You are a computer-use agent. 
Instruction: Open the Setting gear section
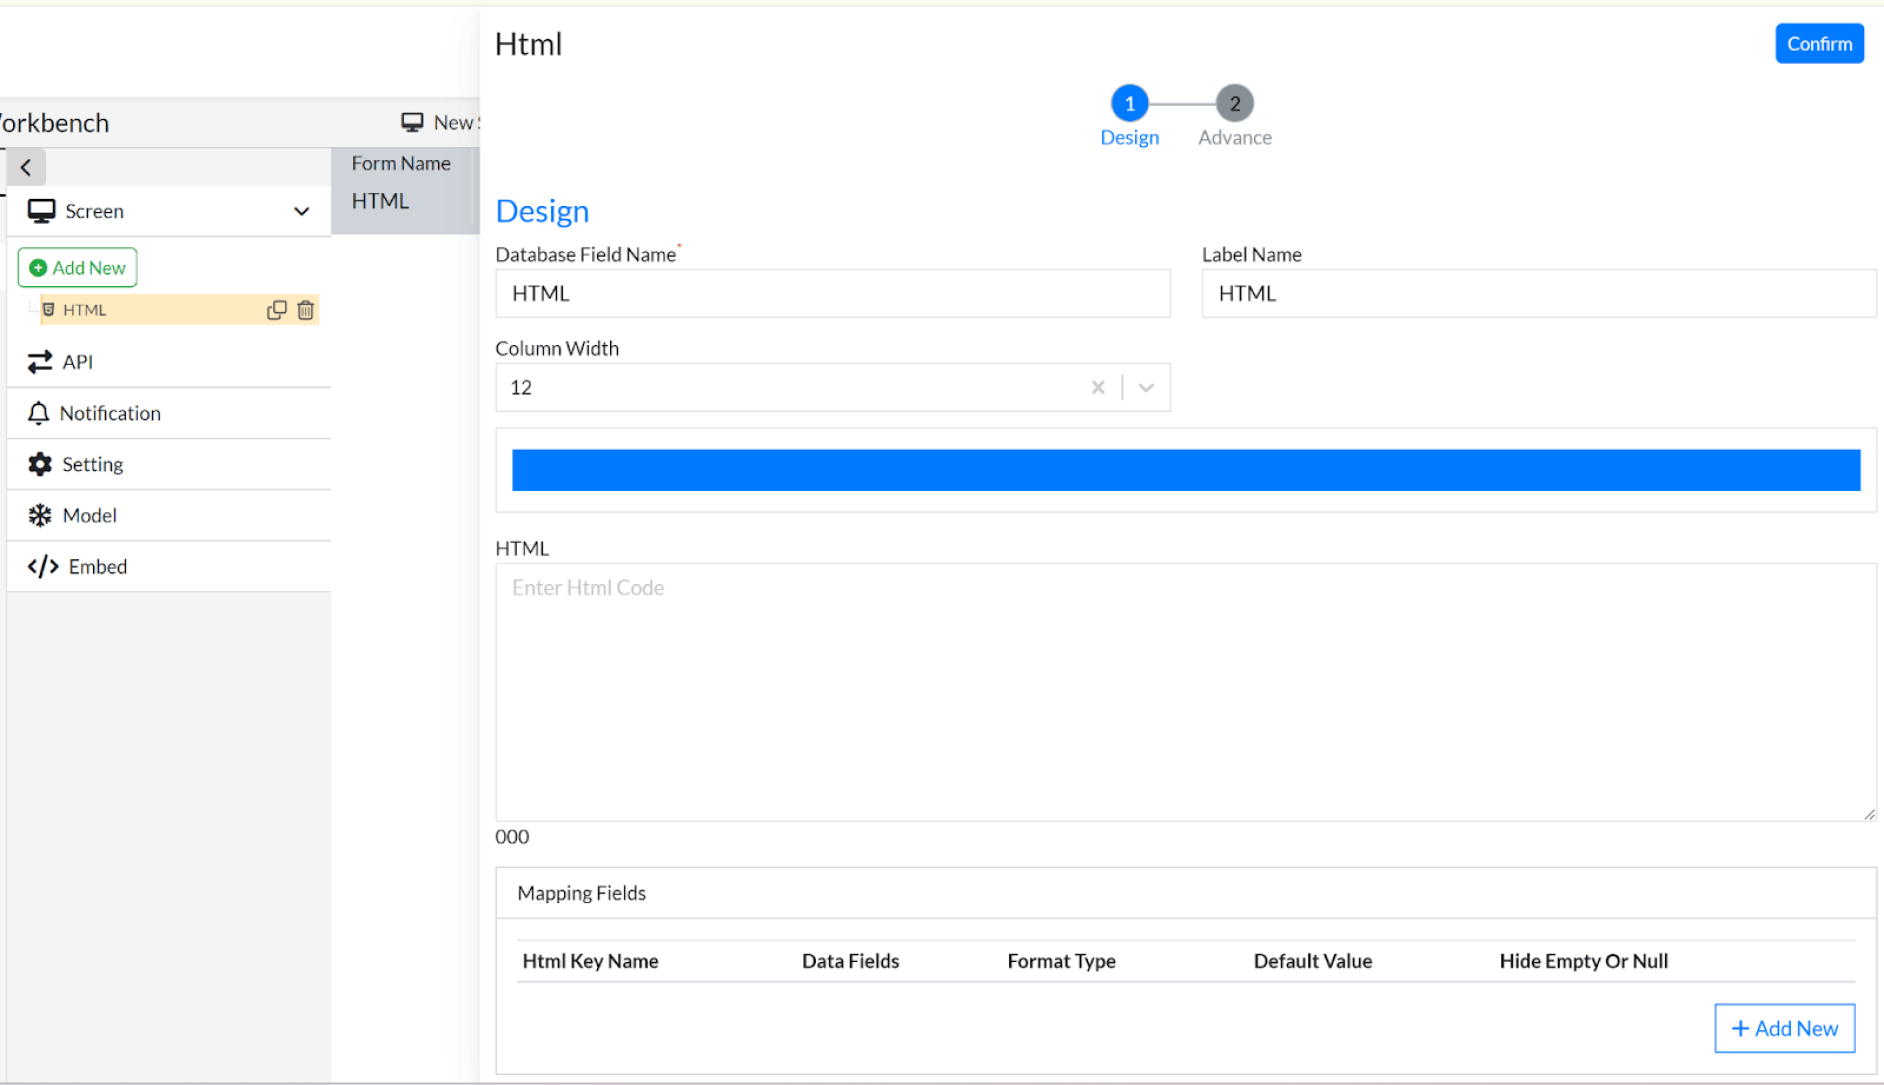pyautogui.click(x=92, y=464)
